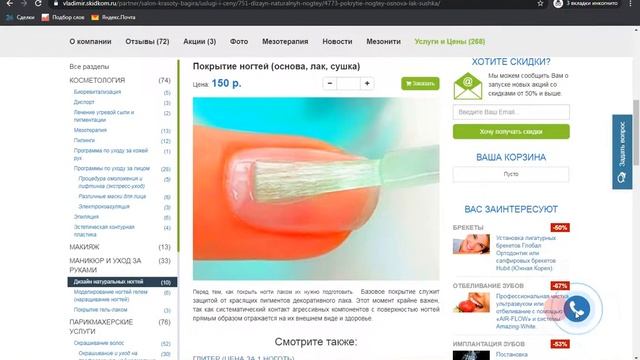Open the Мезотерапия sidebar subcategory
640x360 pixels.
(90, 130)
